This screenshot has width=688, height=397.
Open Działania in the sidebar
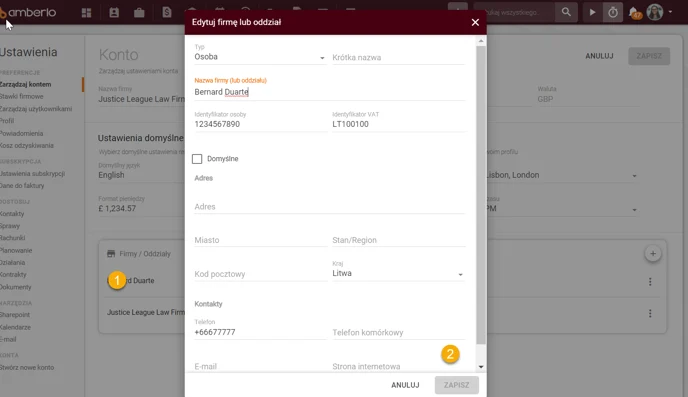[x=13, y=262]
